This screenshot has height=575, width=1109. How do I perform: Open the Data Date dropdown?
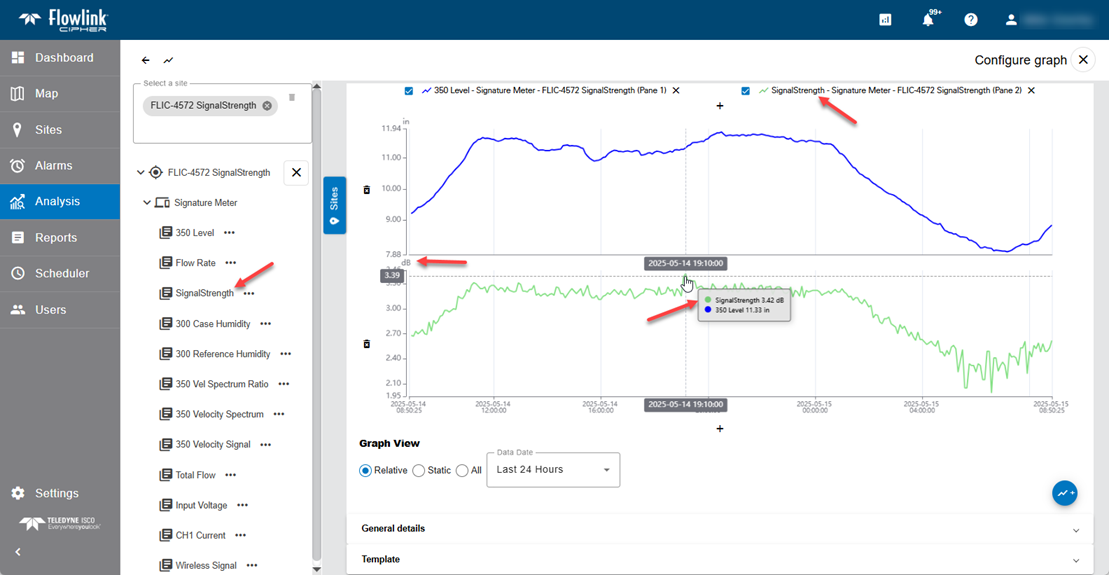553,470
